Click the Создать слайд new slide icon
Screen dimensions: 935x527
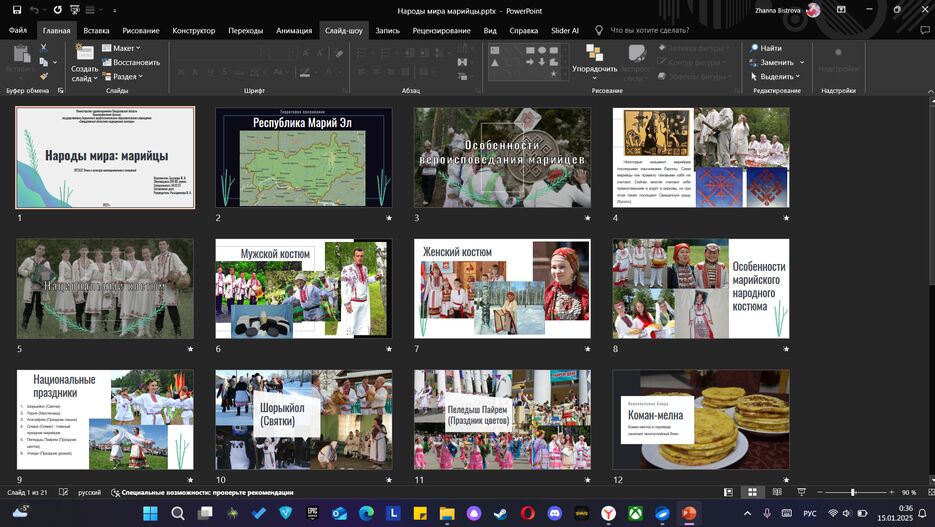point(85,52)
